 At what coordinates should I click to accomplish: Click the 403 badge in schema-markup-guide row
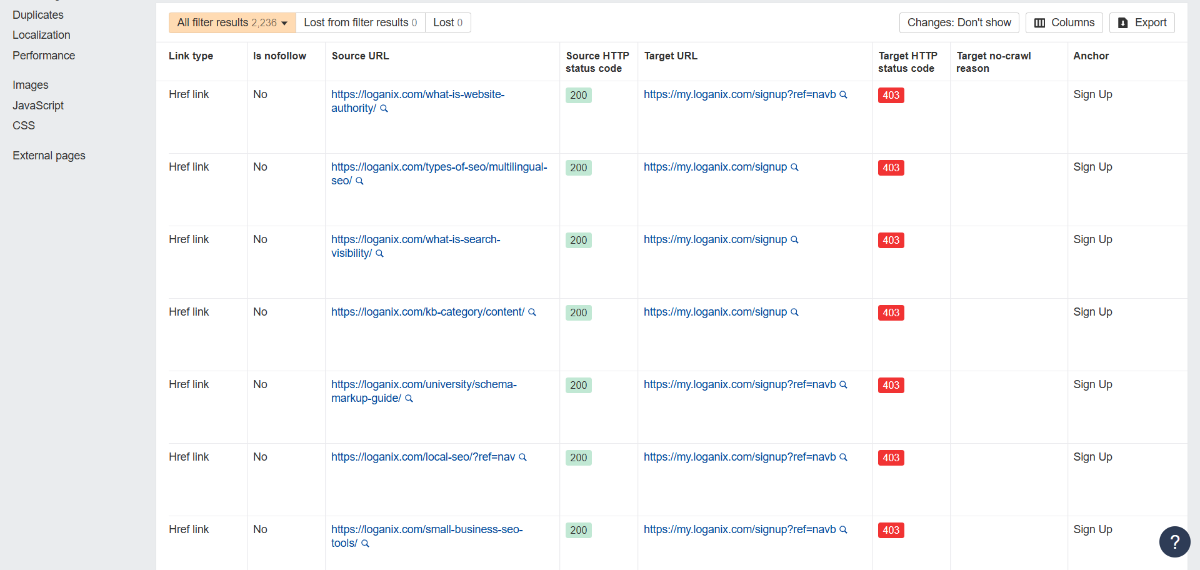click(x=891, y=385)
